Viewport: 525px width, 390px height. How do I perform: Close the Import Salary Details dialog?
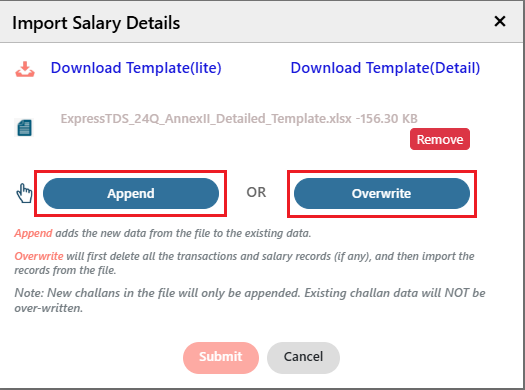click(x=500, y=22)
